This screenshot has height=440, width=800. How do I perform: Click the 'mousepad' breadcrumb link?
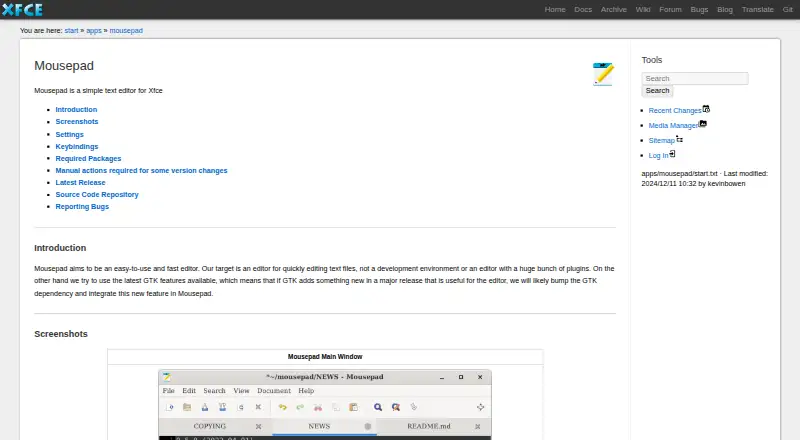point(126,31)
